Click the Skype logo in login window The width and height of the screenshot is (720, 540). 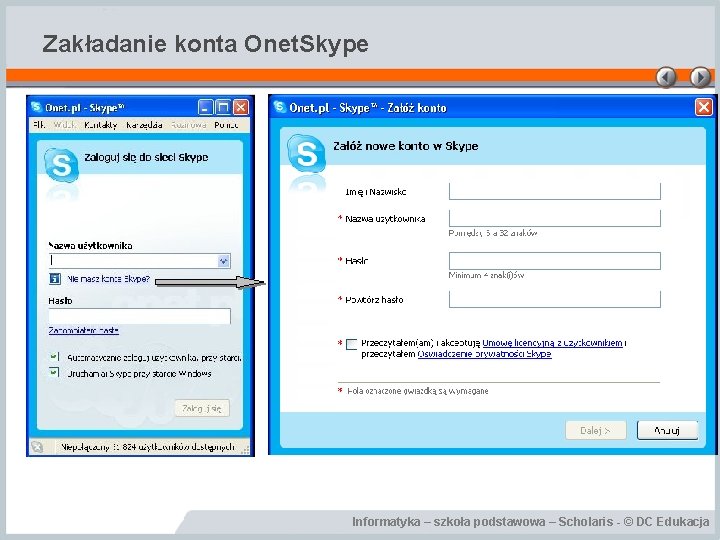pos(61,165)
